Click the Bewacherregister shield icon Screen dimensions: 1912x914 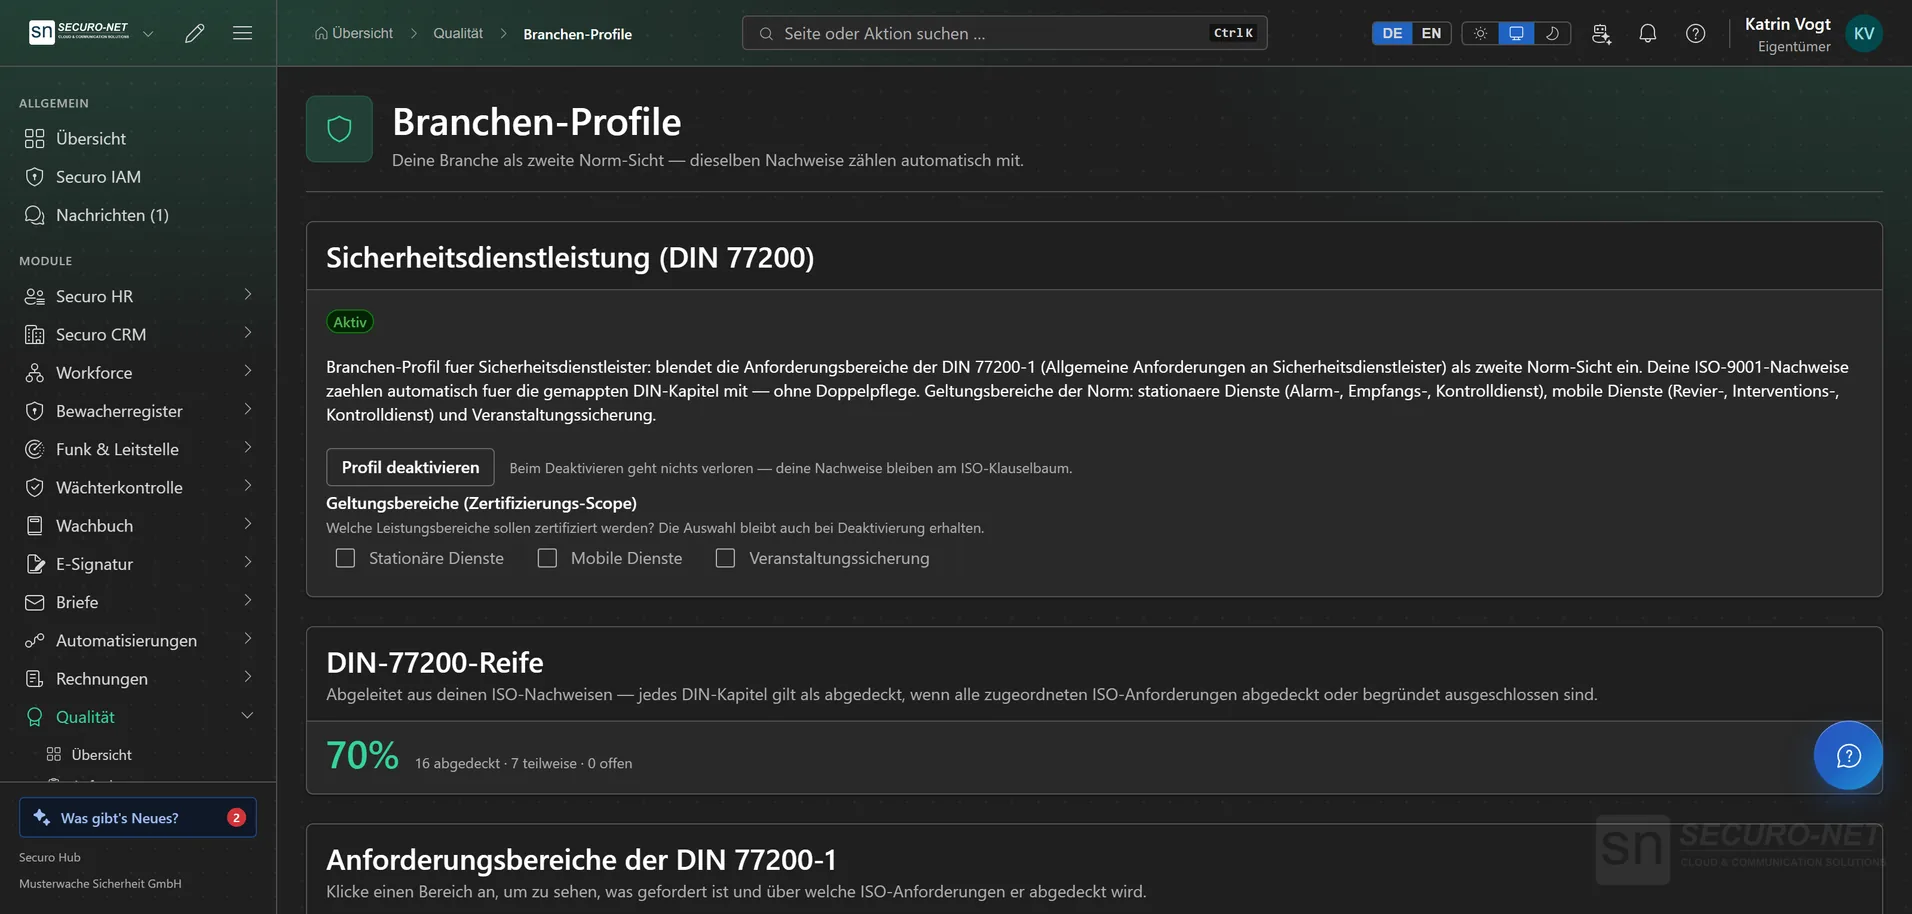point(35,411)
